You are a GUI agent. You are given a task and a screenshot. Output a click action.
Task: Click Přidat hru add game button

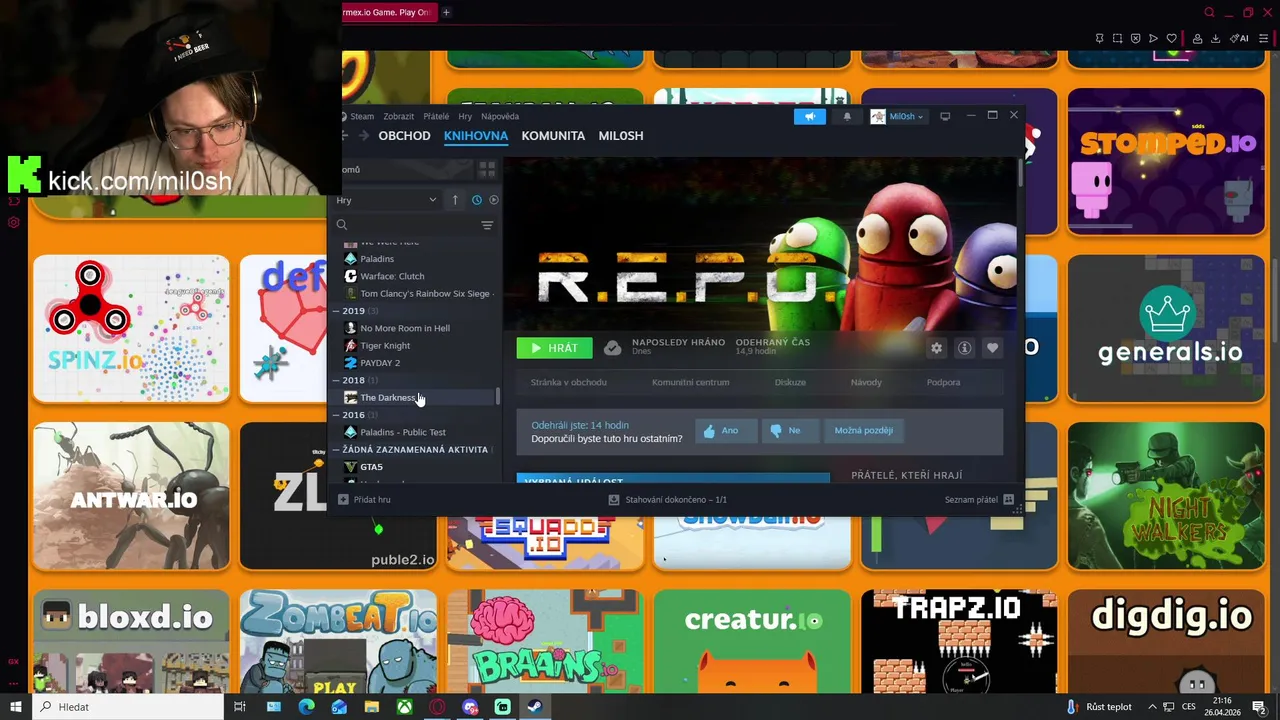click(365, 499)
